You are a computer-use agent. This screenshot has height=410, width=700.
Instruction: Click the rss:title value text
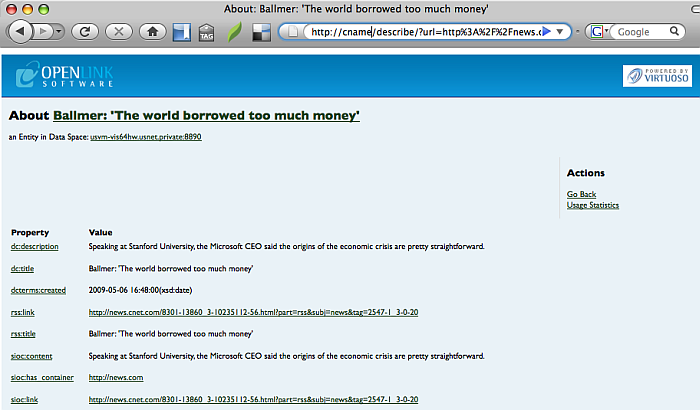(x=171, y=334)
